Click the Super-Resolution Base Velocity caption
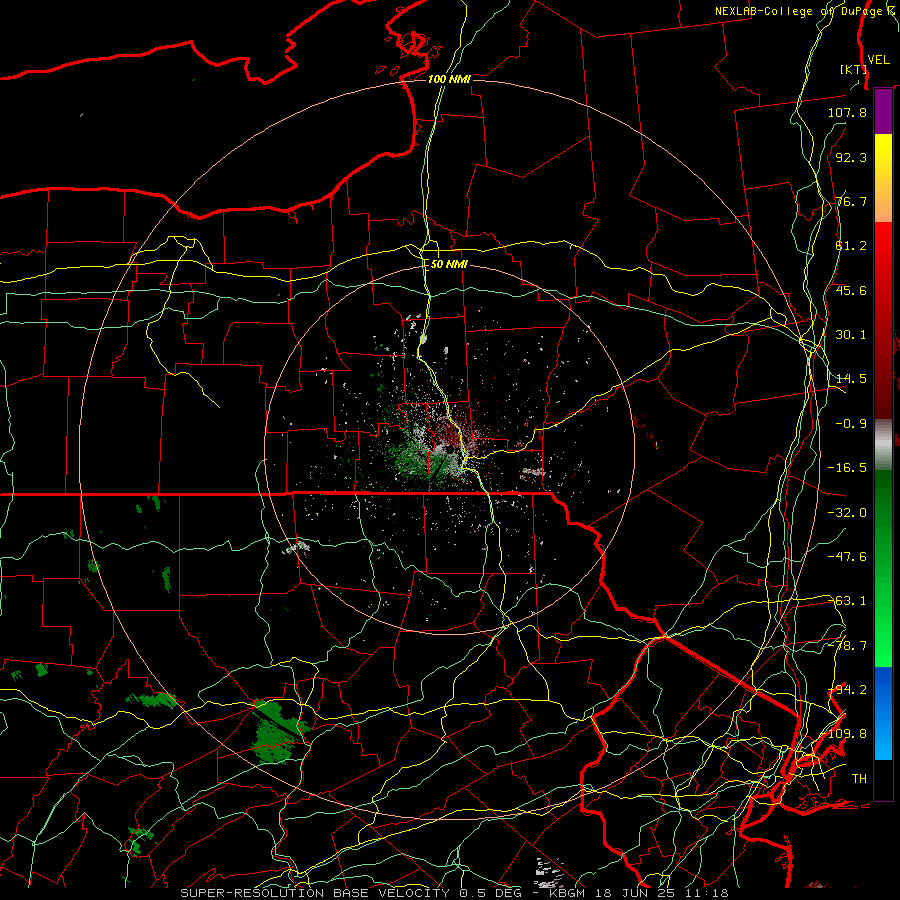This screenshot has width=900, height=900. point(454,893)
